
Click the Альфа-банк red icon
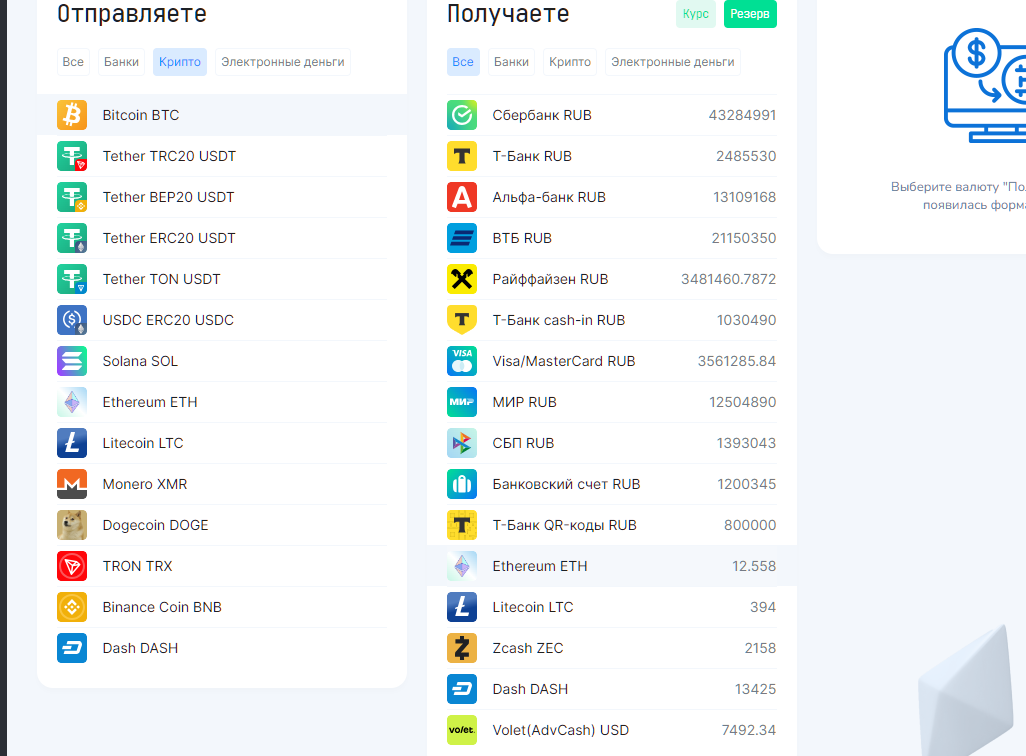pyautogui.click(x=462, y=197)
